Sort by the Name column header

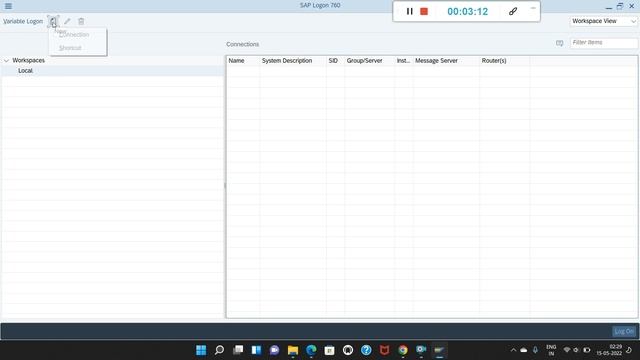pos(243,60)
